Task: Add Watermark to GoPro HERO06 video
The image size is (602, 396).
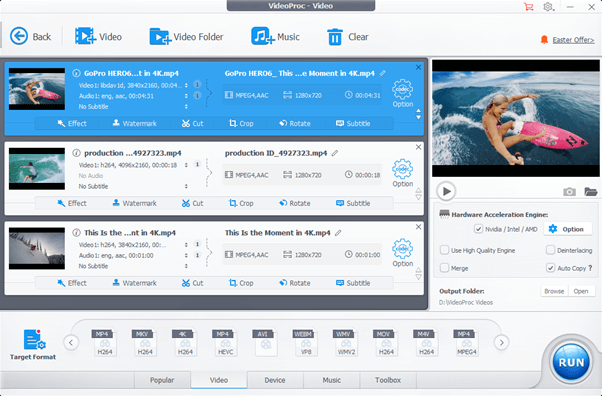Action: 134,123
